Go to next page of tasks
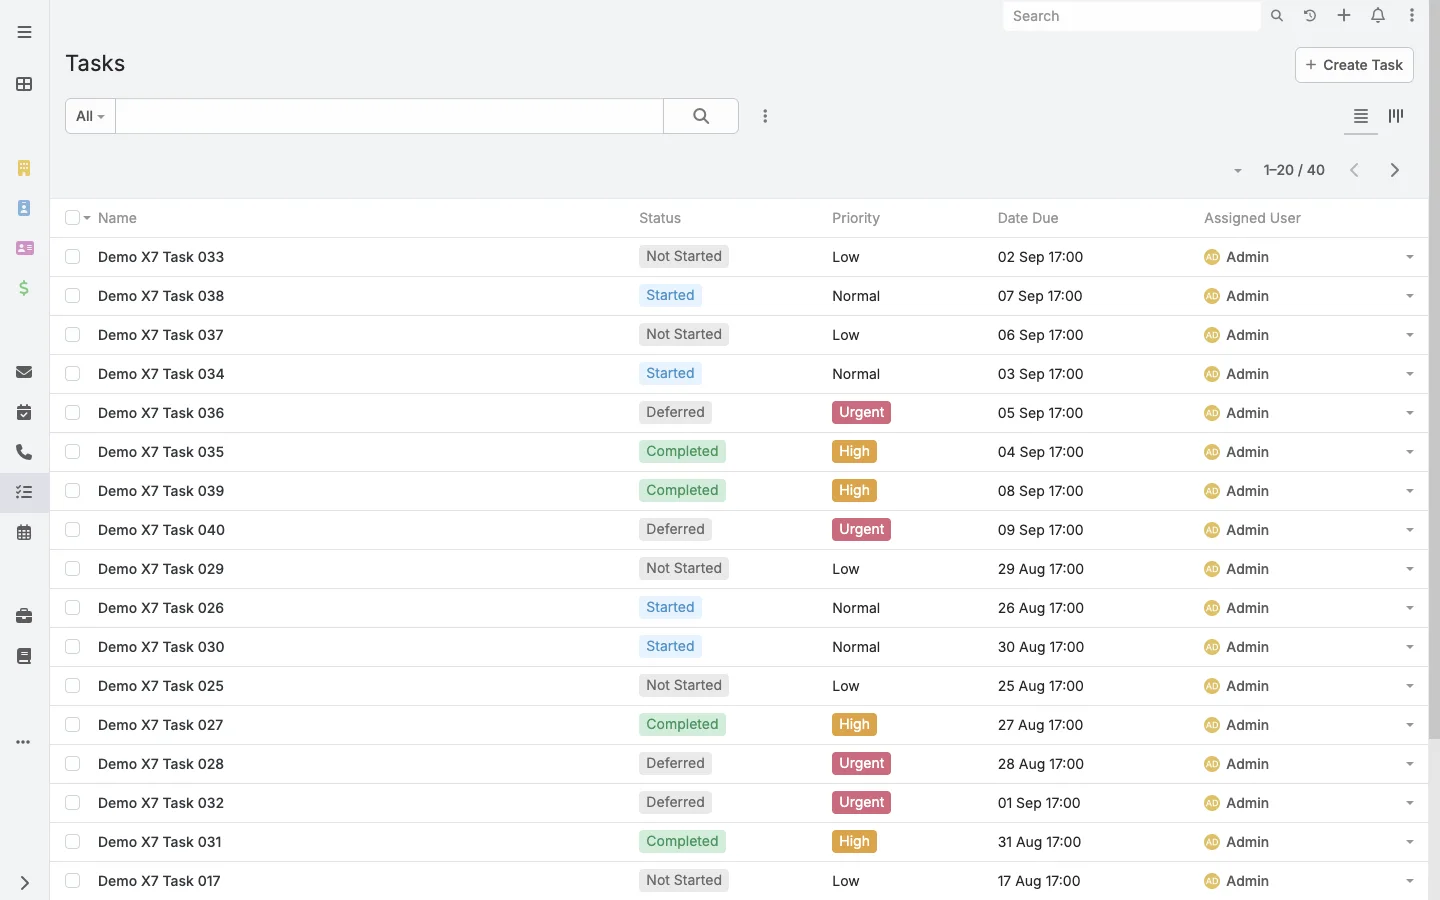This screenshot has width=1440, height=900. tap(1395, 170)
